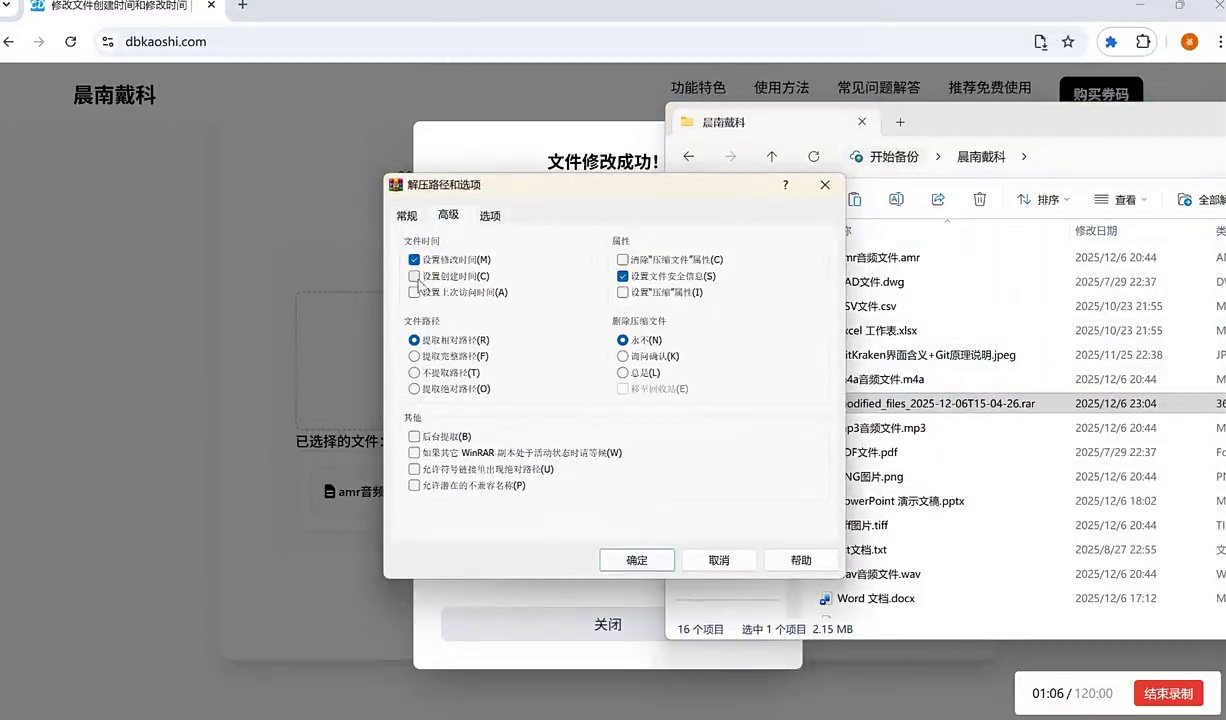Enable 后台提取(B) checkbox
Image resolution: width=1226 pixels, height=720 pixels.
click(x=414, y=437)
